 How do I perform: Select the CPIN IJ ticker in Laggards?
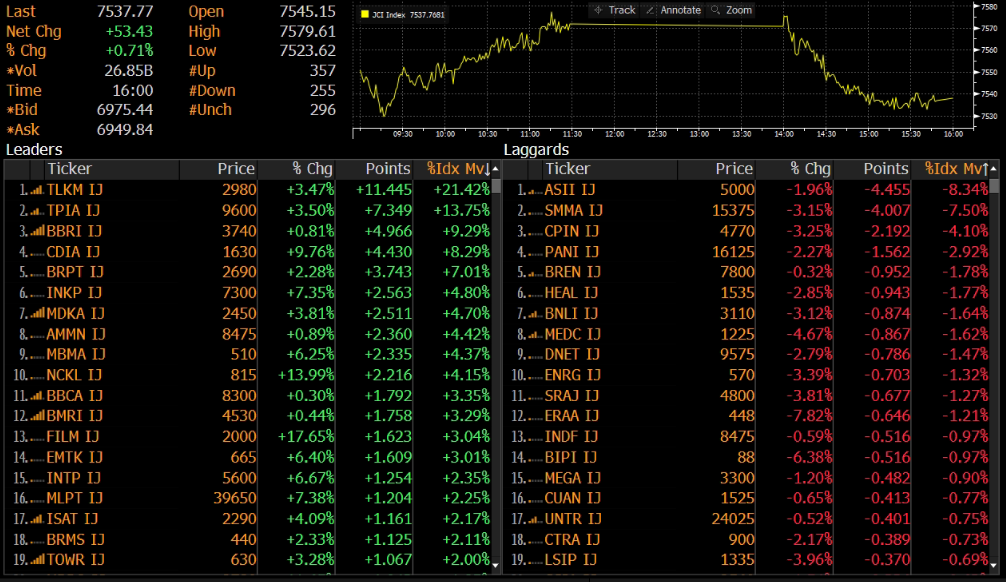572,231
